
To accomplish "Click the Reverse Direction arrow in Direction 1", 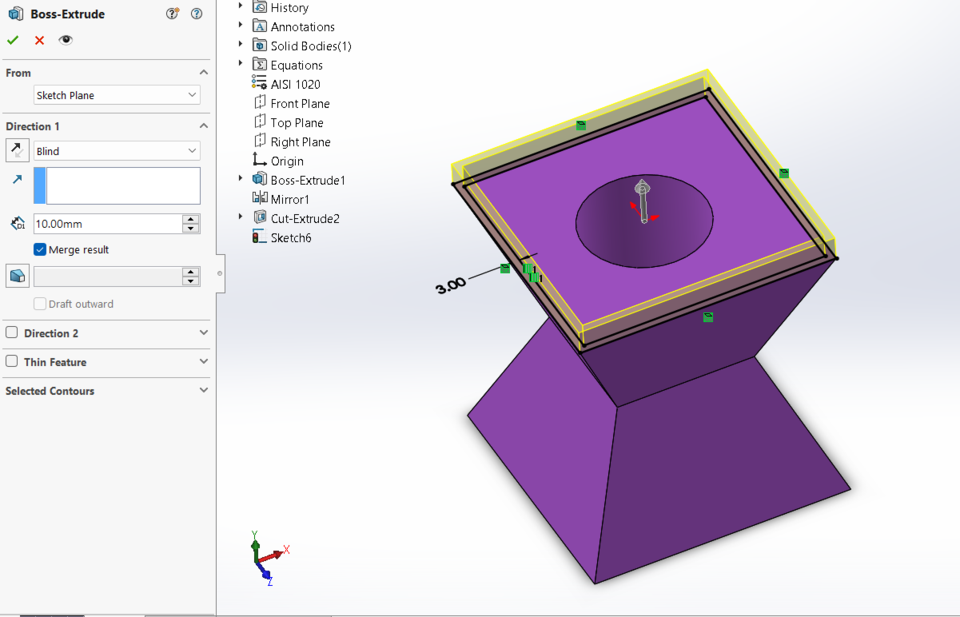I will (x=15, y=150).
